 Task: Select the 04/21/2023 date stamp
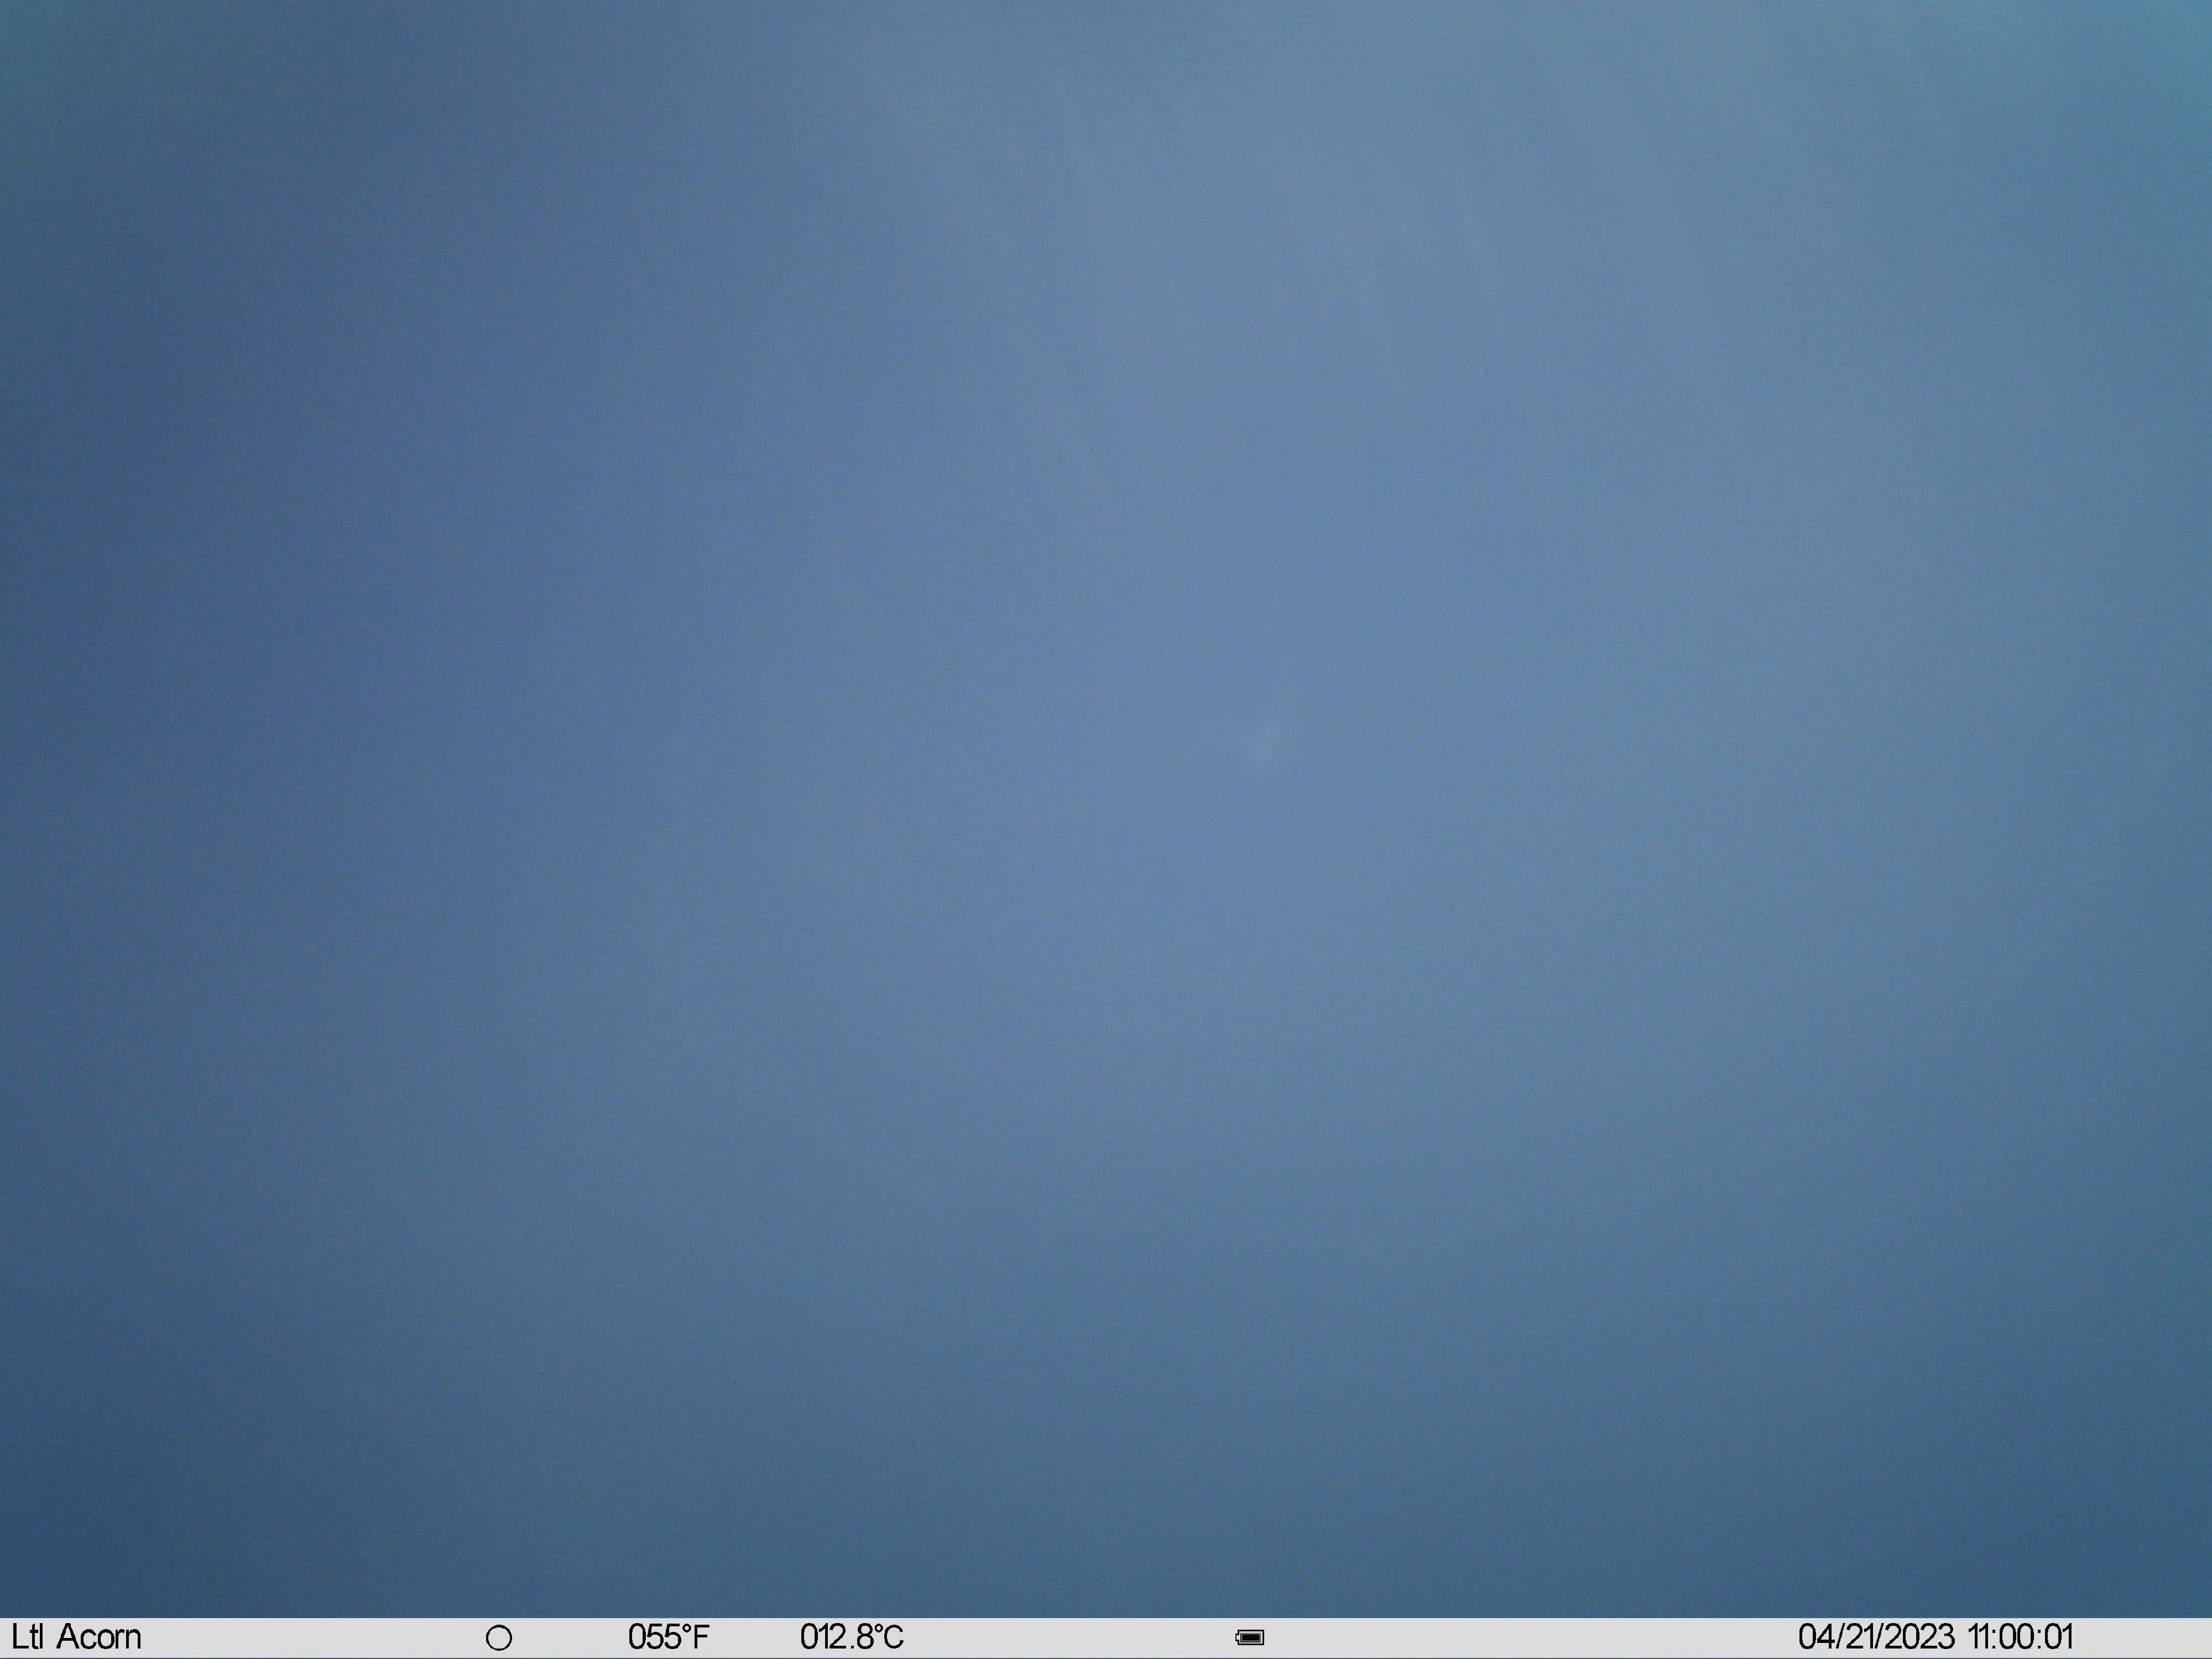1876,1637
